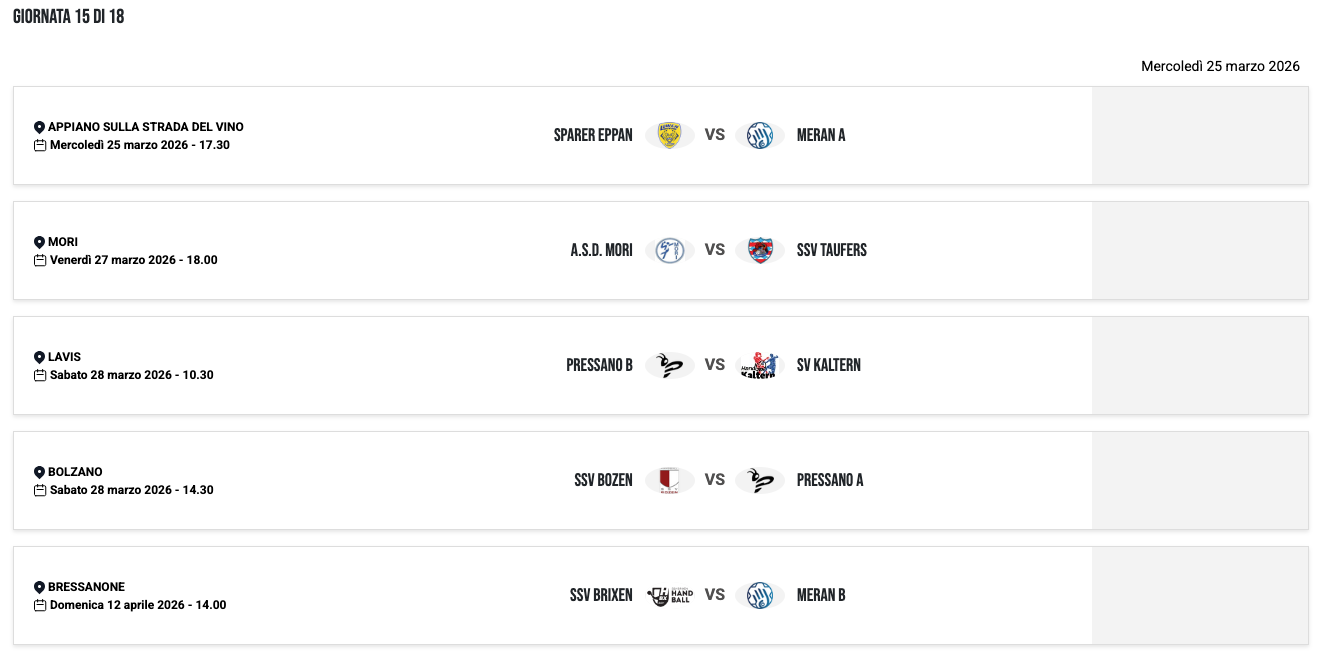1339x663 pixels.
Task: Select the SSV Taufers team crest
Action: 759,250
